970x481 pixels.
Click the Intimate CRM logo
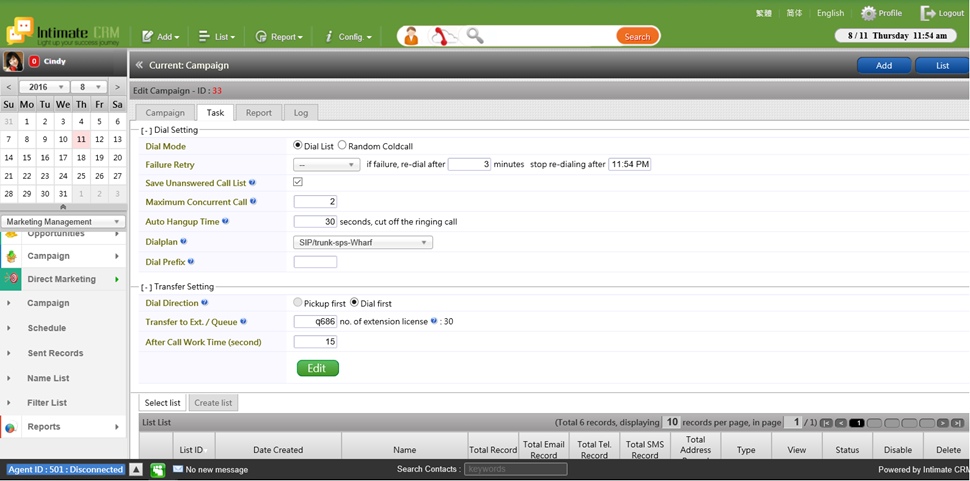62,33
